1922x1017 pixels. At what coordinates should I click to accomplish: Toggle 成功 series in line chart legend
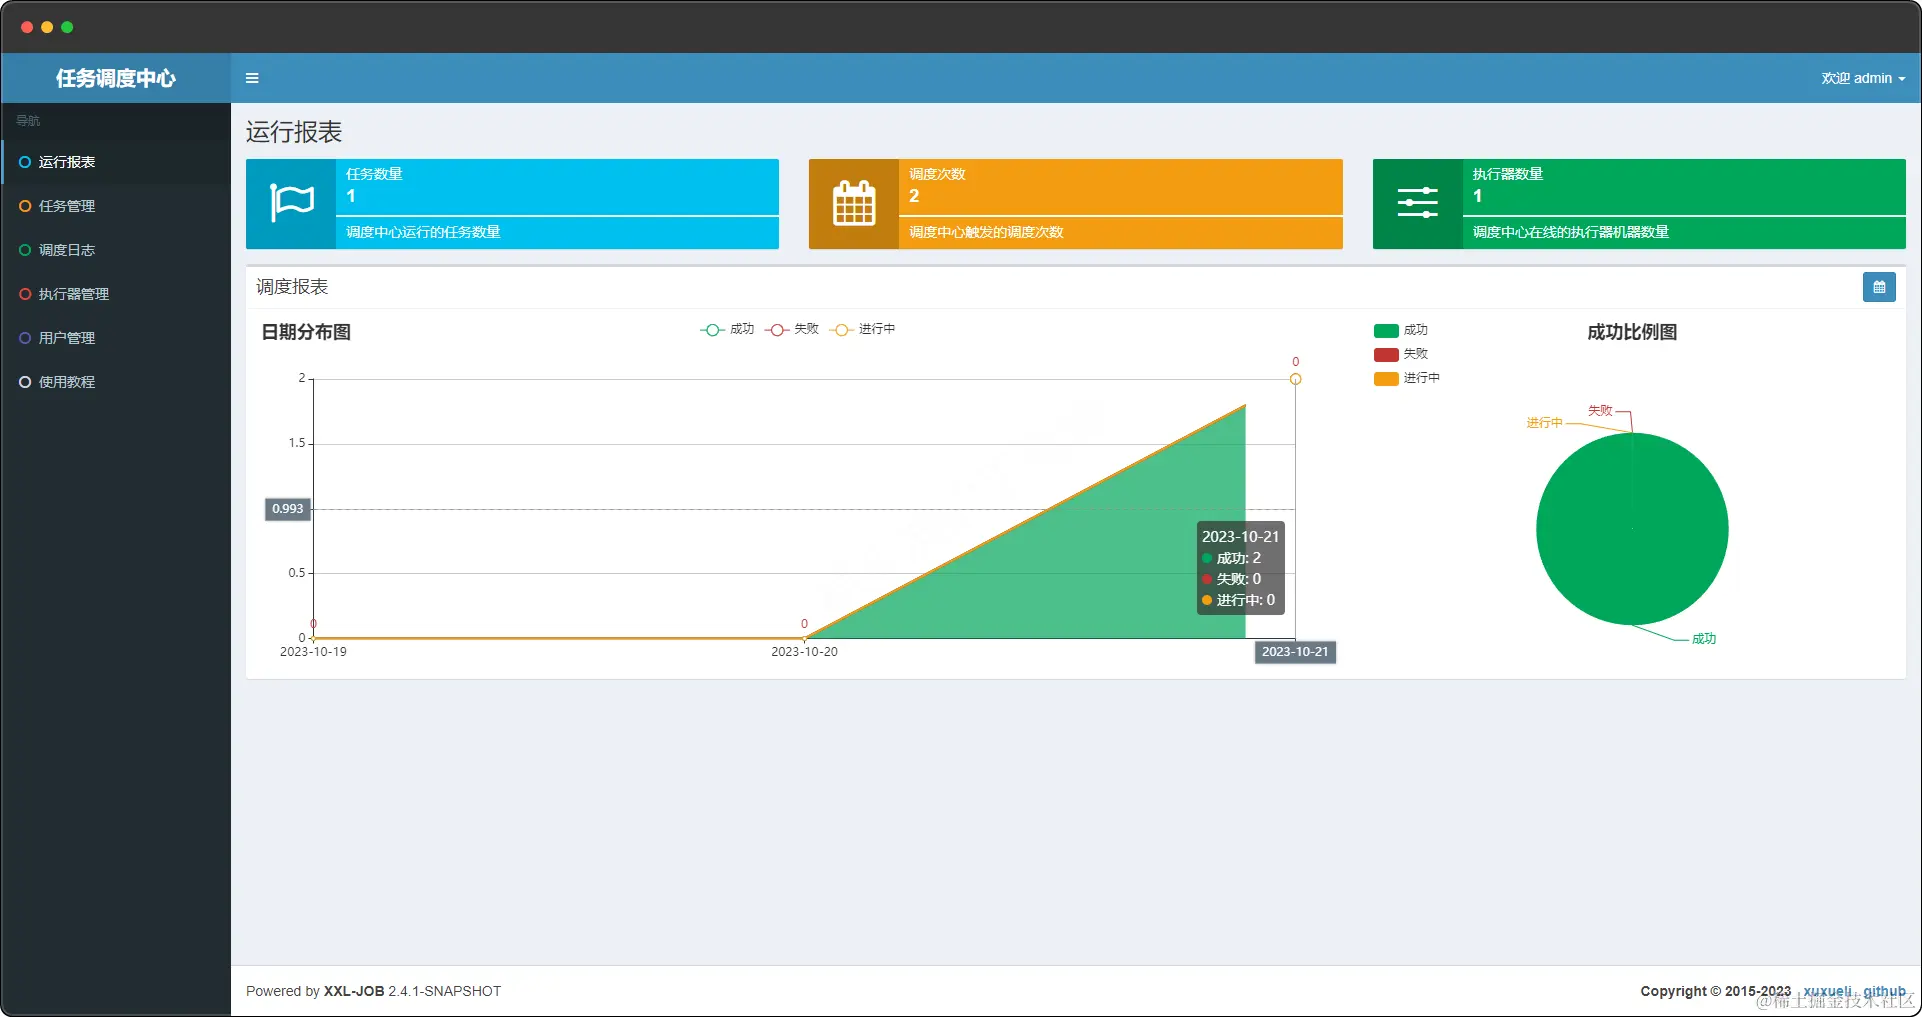(x=727, y=329)
